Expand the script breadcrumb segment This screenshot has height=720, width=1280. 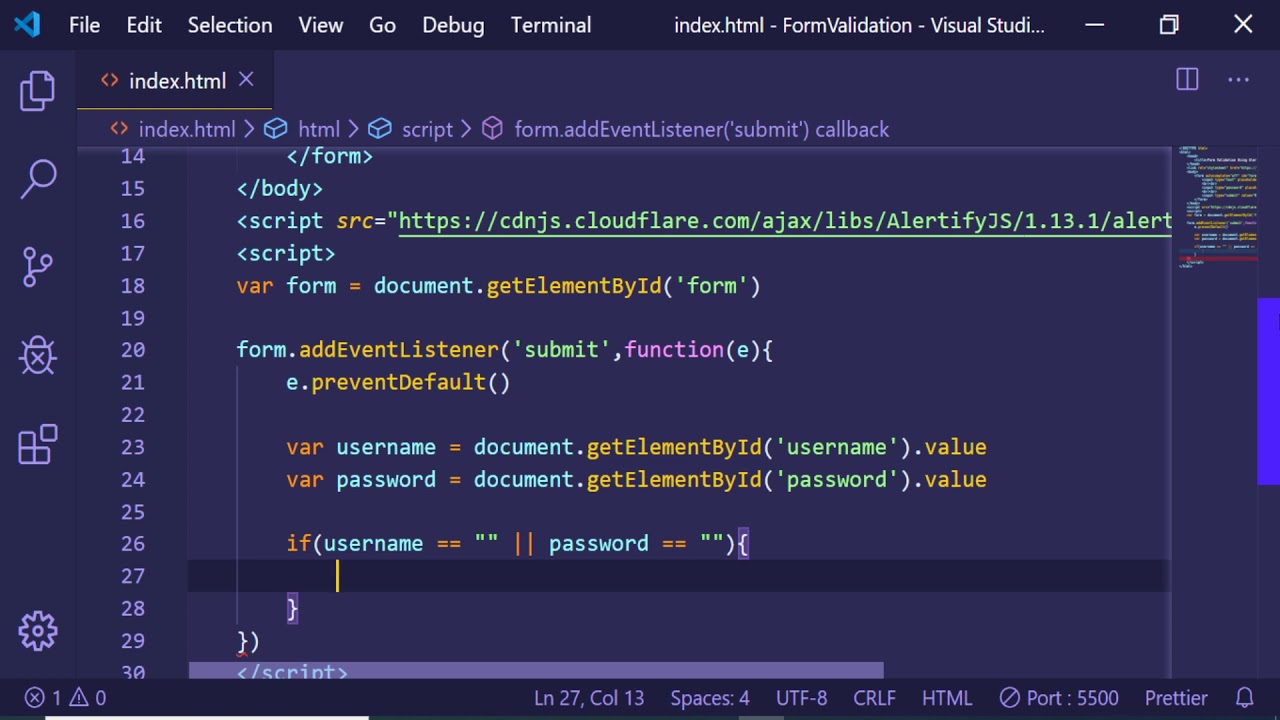[x=427, y=129]
